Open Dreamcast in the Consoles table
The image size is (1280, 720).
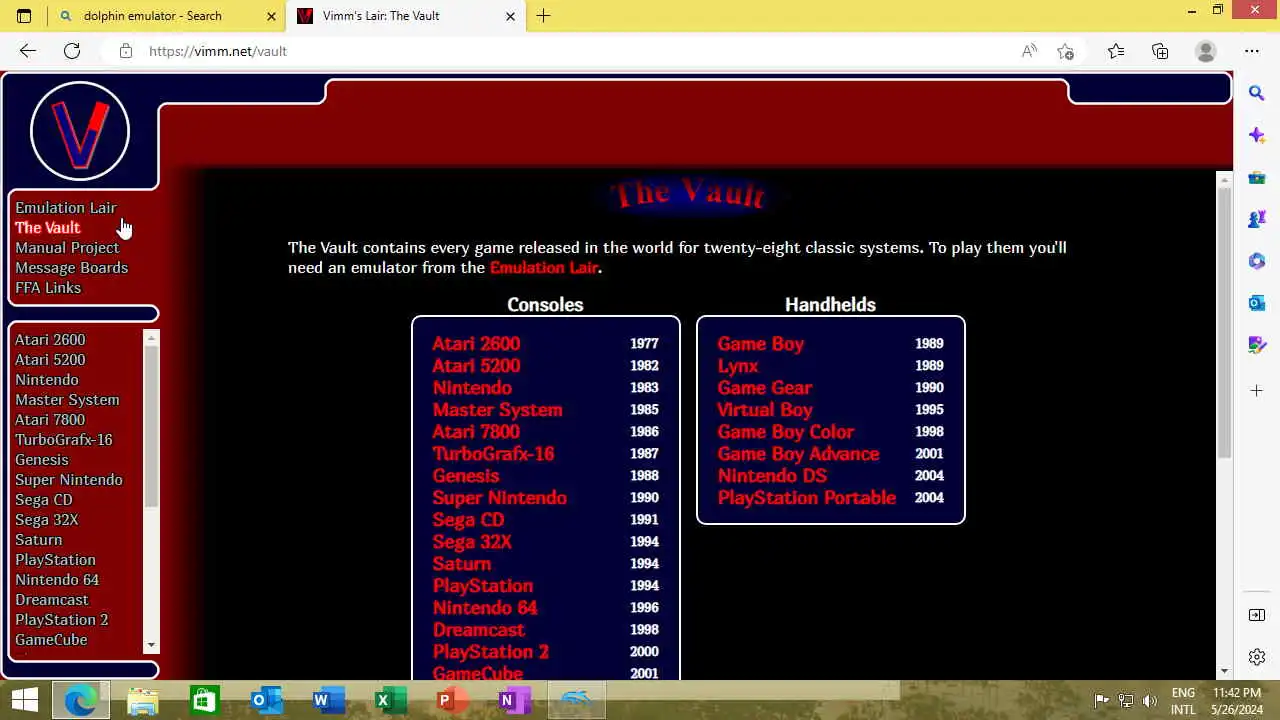pyautogui.click(x=478, y=629)
